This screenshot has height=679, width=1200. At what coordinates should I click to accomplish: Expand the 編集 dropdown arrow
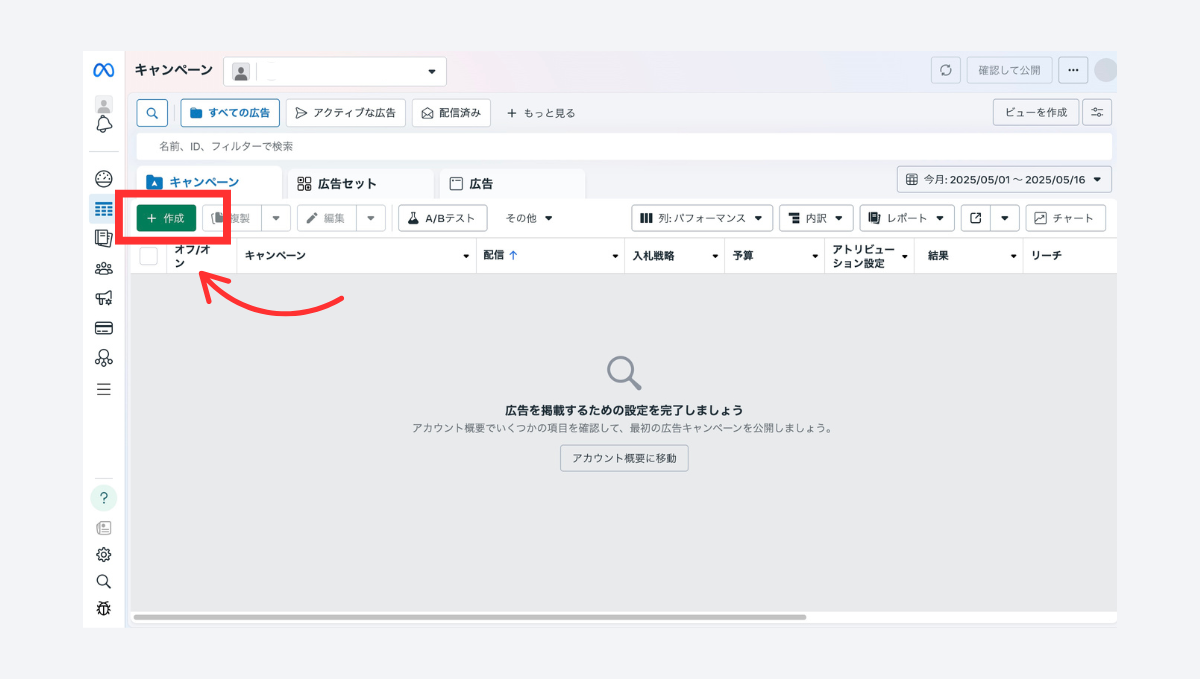pos(371,218)
